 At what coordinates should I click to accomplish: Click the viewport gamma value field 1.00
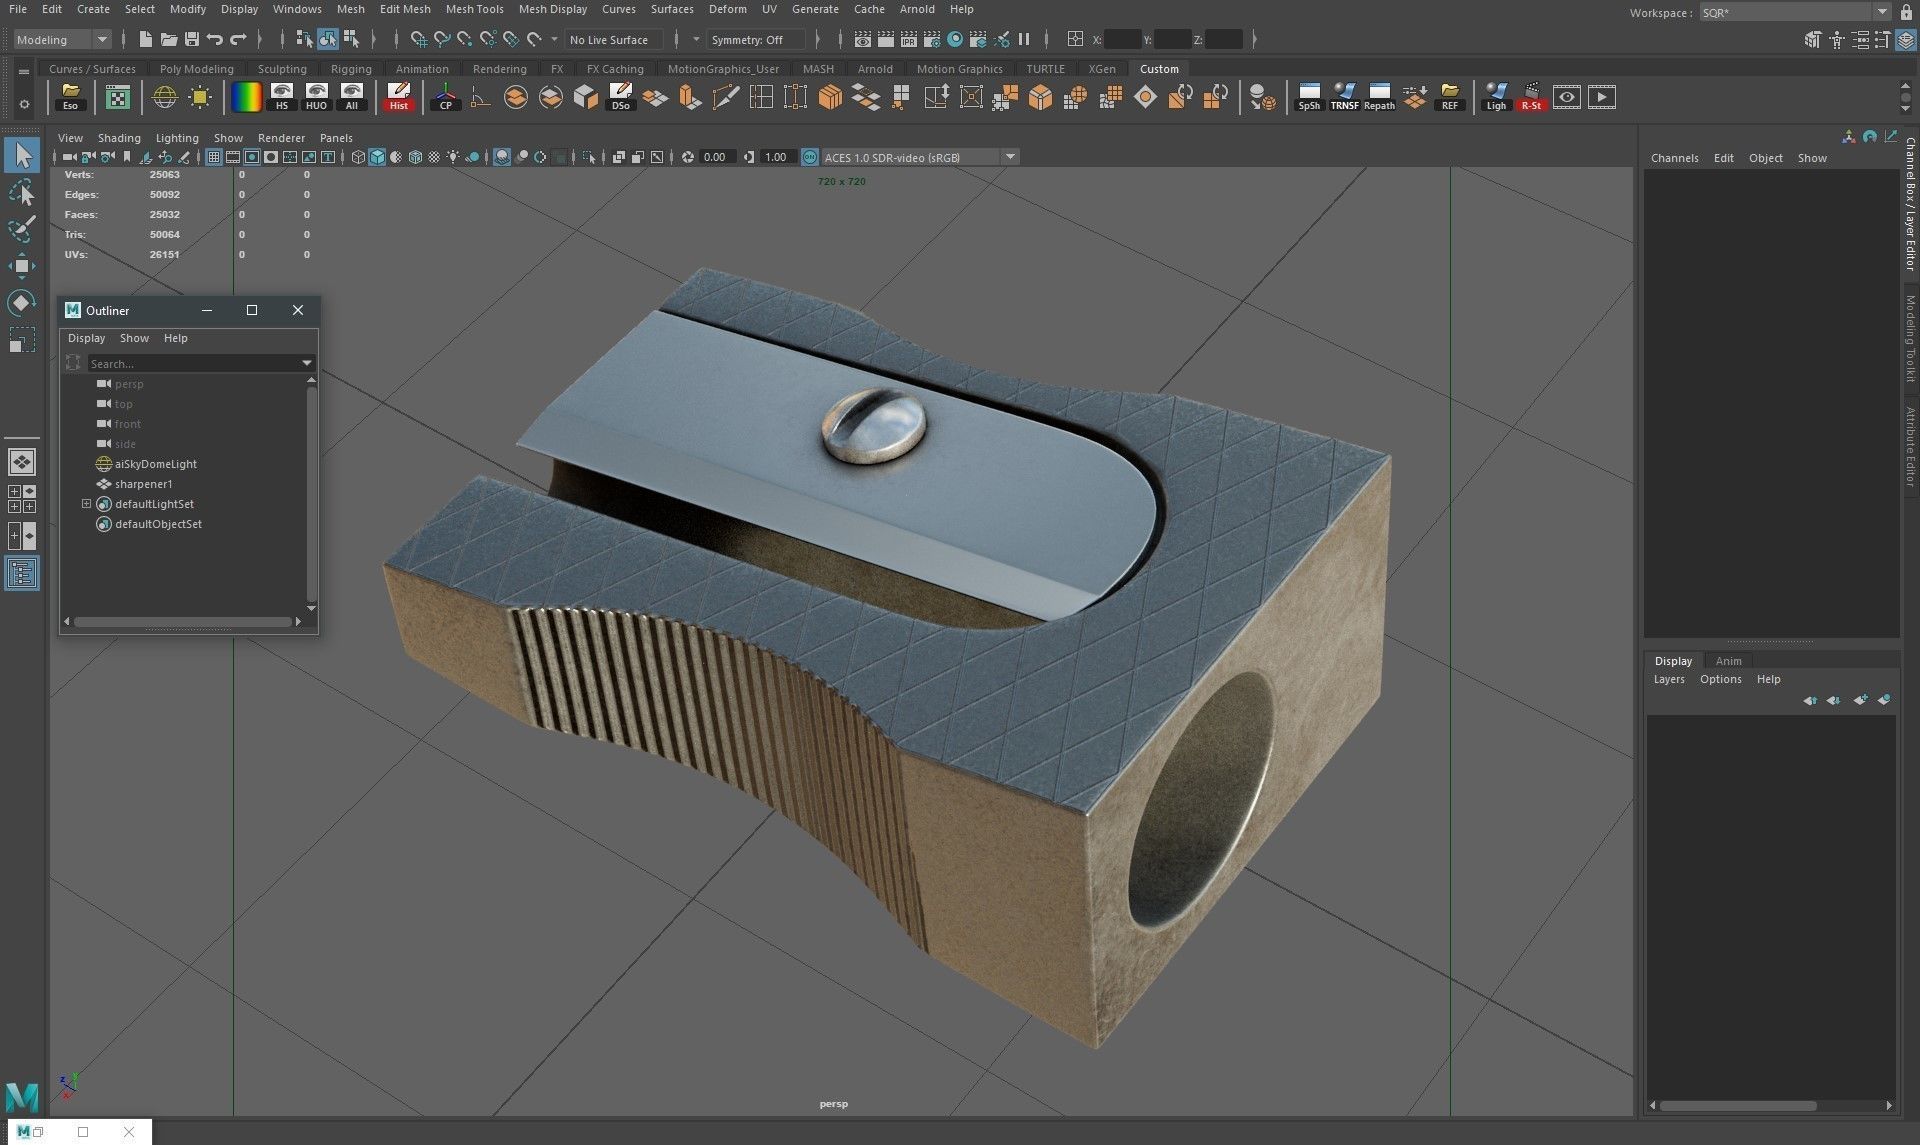tap(776, 157)
